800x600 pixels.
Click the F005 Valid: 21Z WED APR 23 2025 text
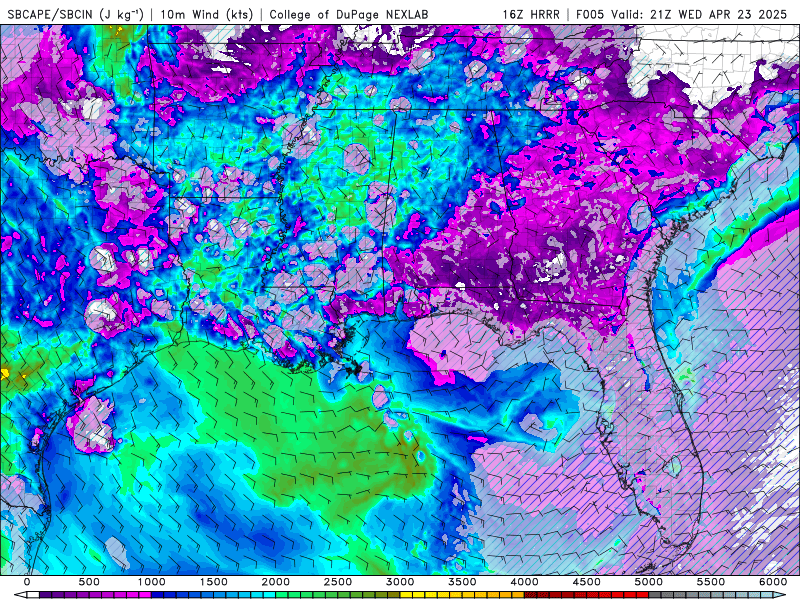click(682, 14)
